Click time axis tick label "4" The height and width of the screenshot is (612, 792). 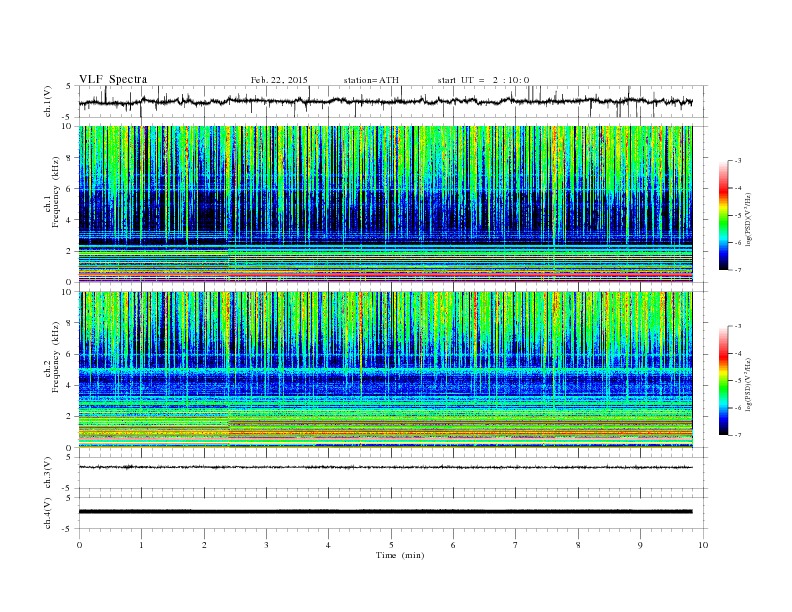click(x=329, y=545)
